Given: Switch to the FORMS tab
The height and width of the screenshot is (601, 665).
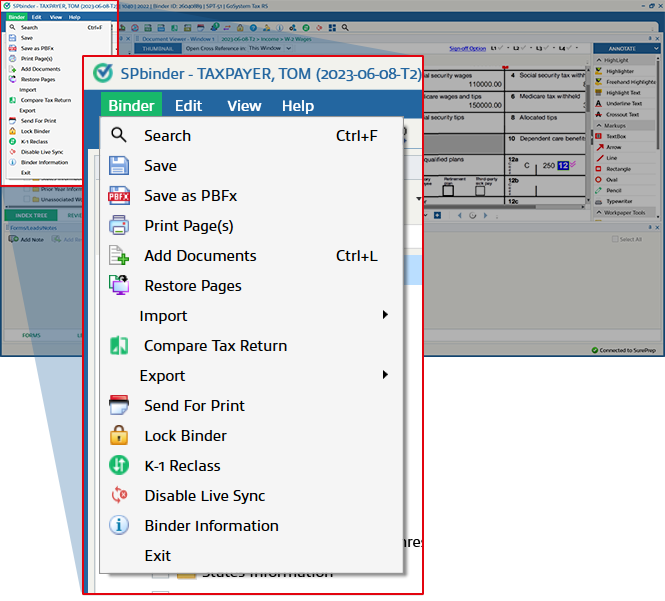Looking at the screenshot, I should pos(31,335).
